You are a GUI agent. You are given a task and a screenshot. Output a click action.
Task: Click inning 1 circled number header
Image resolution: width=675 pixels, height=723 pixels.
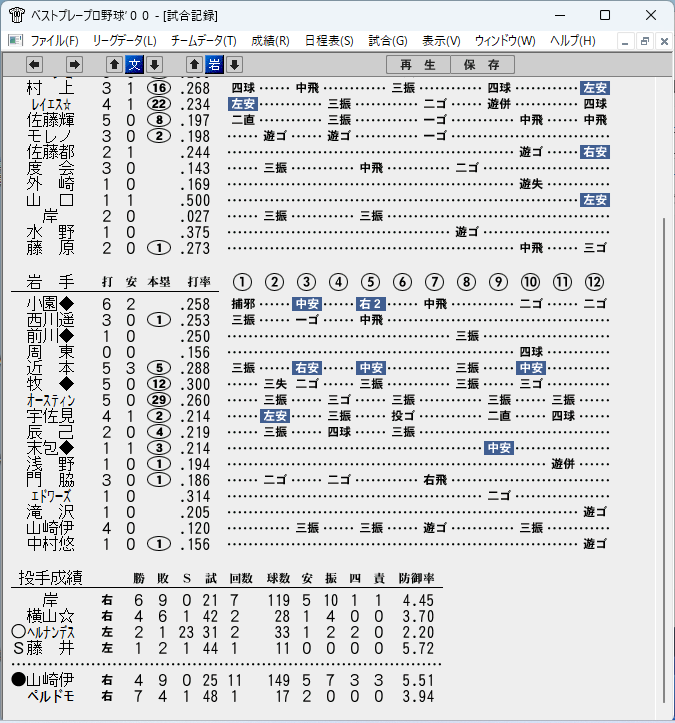point(243,282)
